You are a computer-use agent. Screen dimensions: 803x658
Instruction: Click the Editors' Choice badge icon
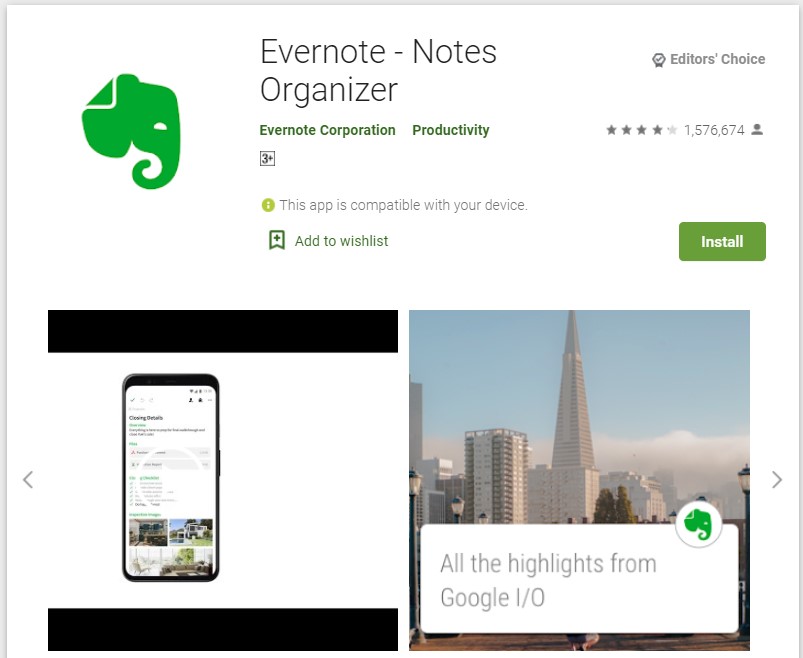(x=659, y=60)
